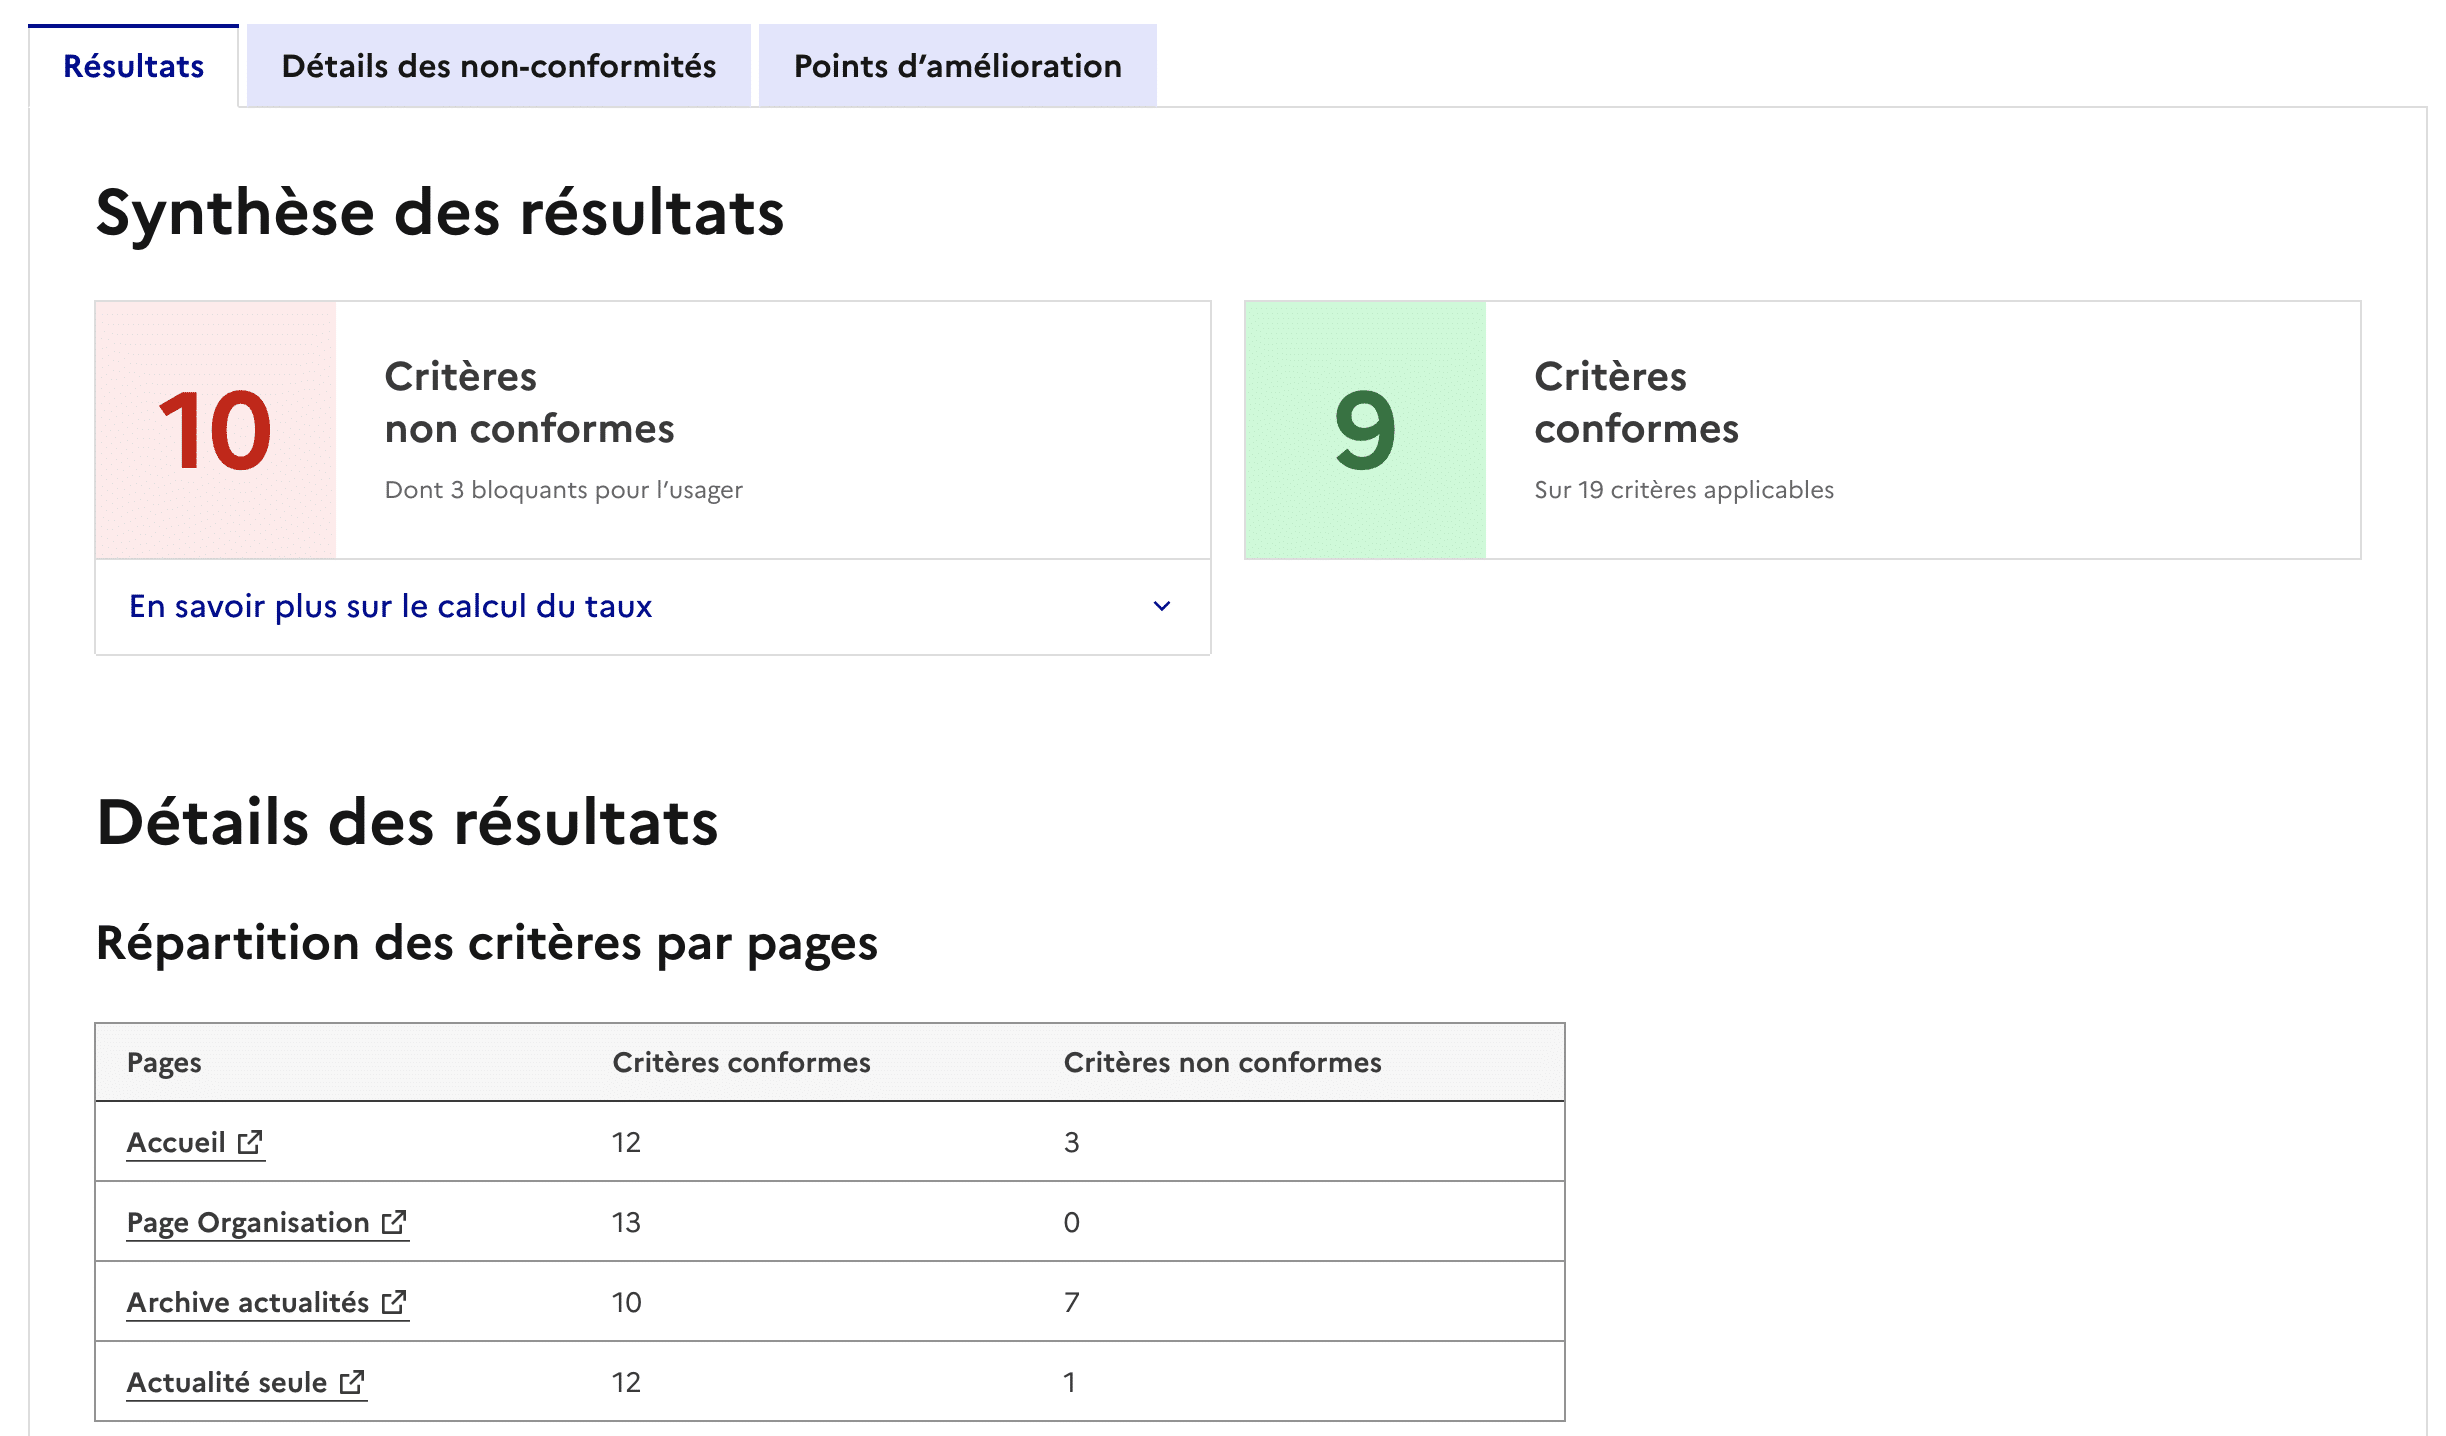Click the 'Critères non conformes' card title
Viewport: 2446px width, 1436px height.
[529, 403]
